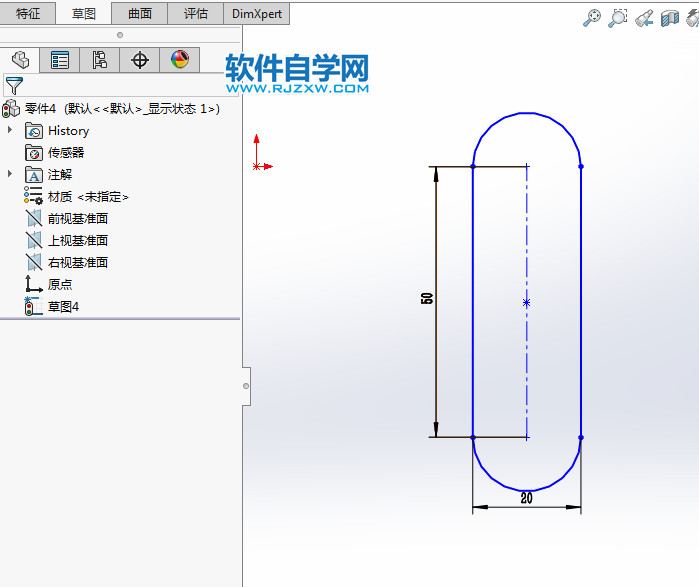Click the Zoom to Area icon

tap(617, 18)
